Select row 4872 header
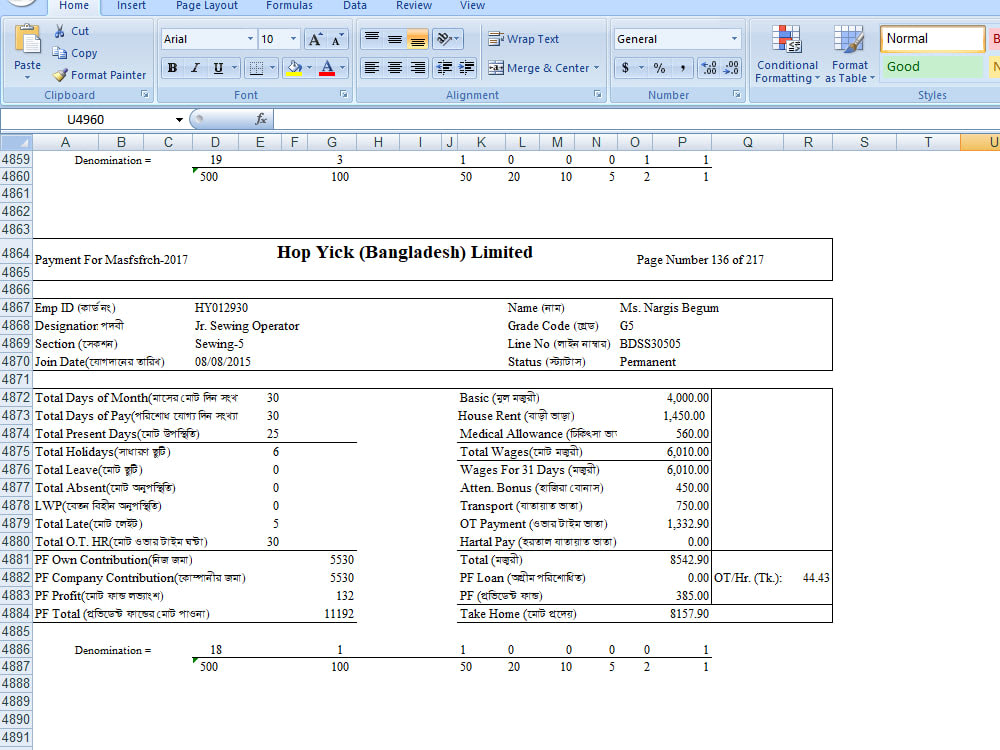 pyautogui.click(x=16, y=397)
